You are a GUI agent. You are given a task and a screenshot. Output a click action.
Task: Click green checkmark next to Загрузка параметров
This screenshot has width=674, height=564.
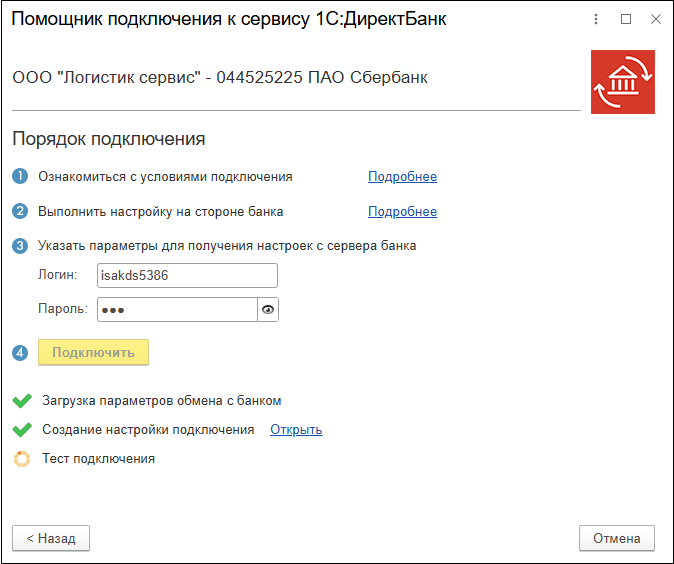[22, 401]
